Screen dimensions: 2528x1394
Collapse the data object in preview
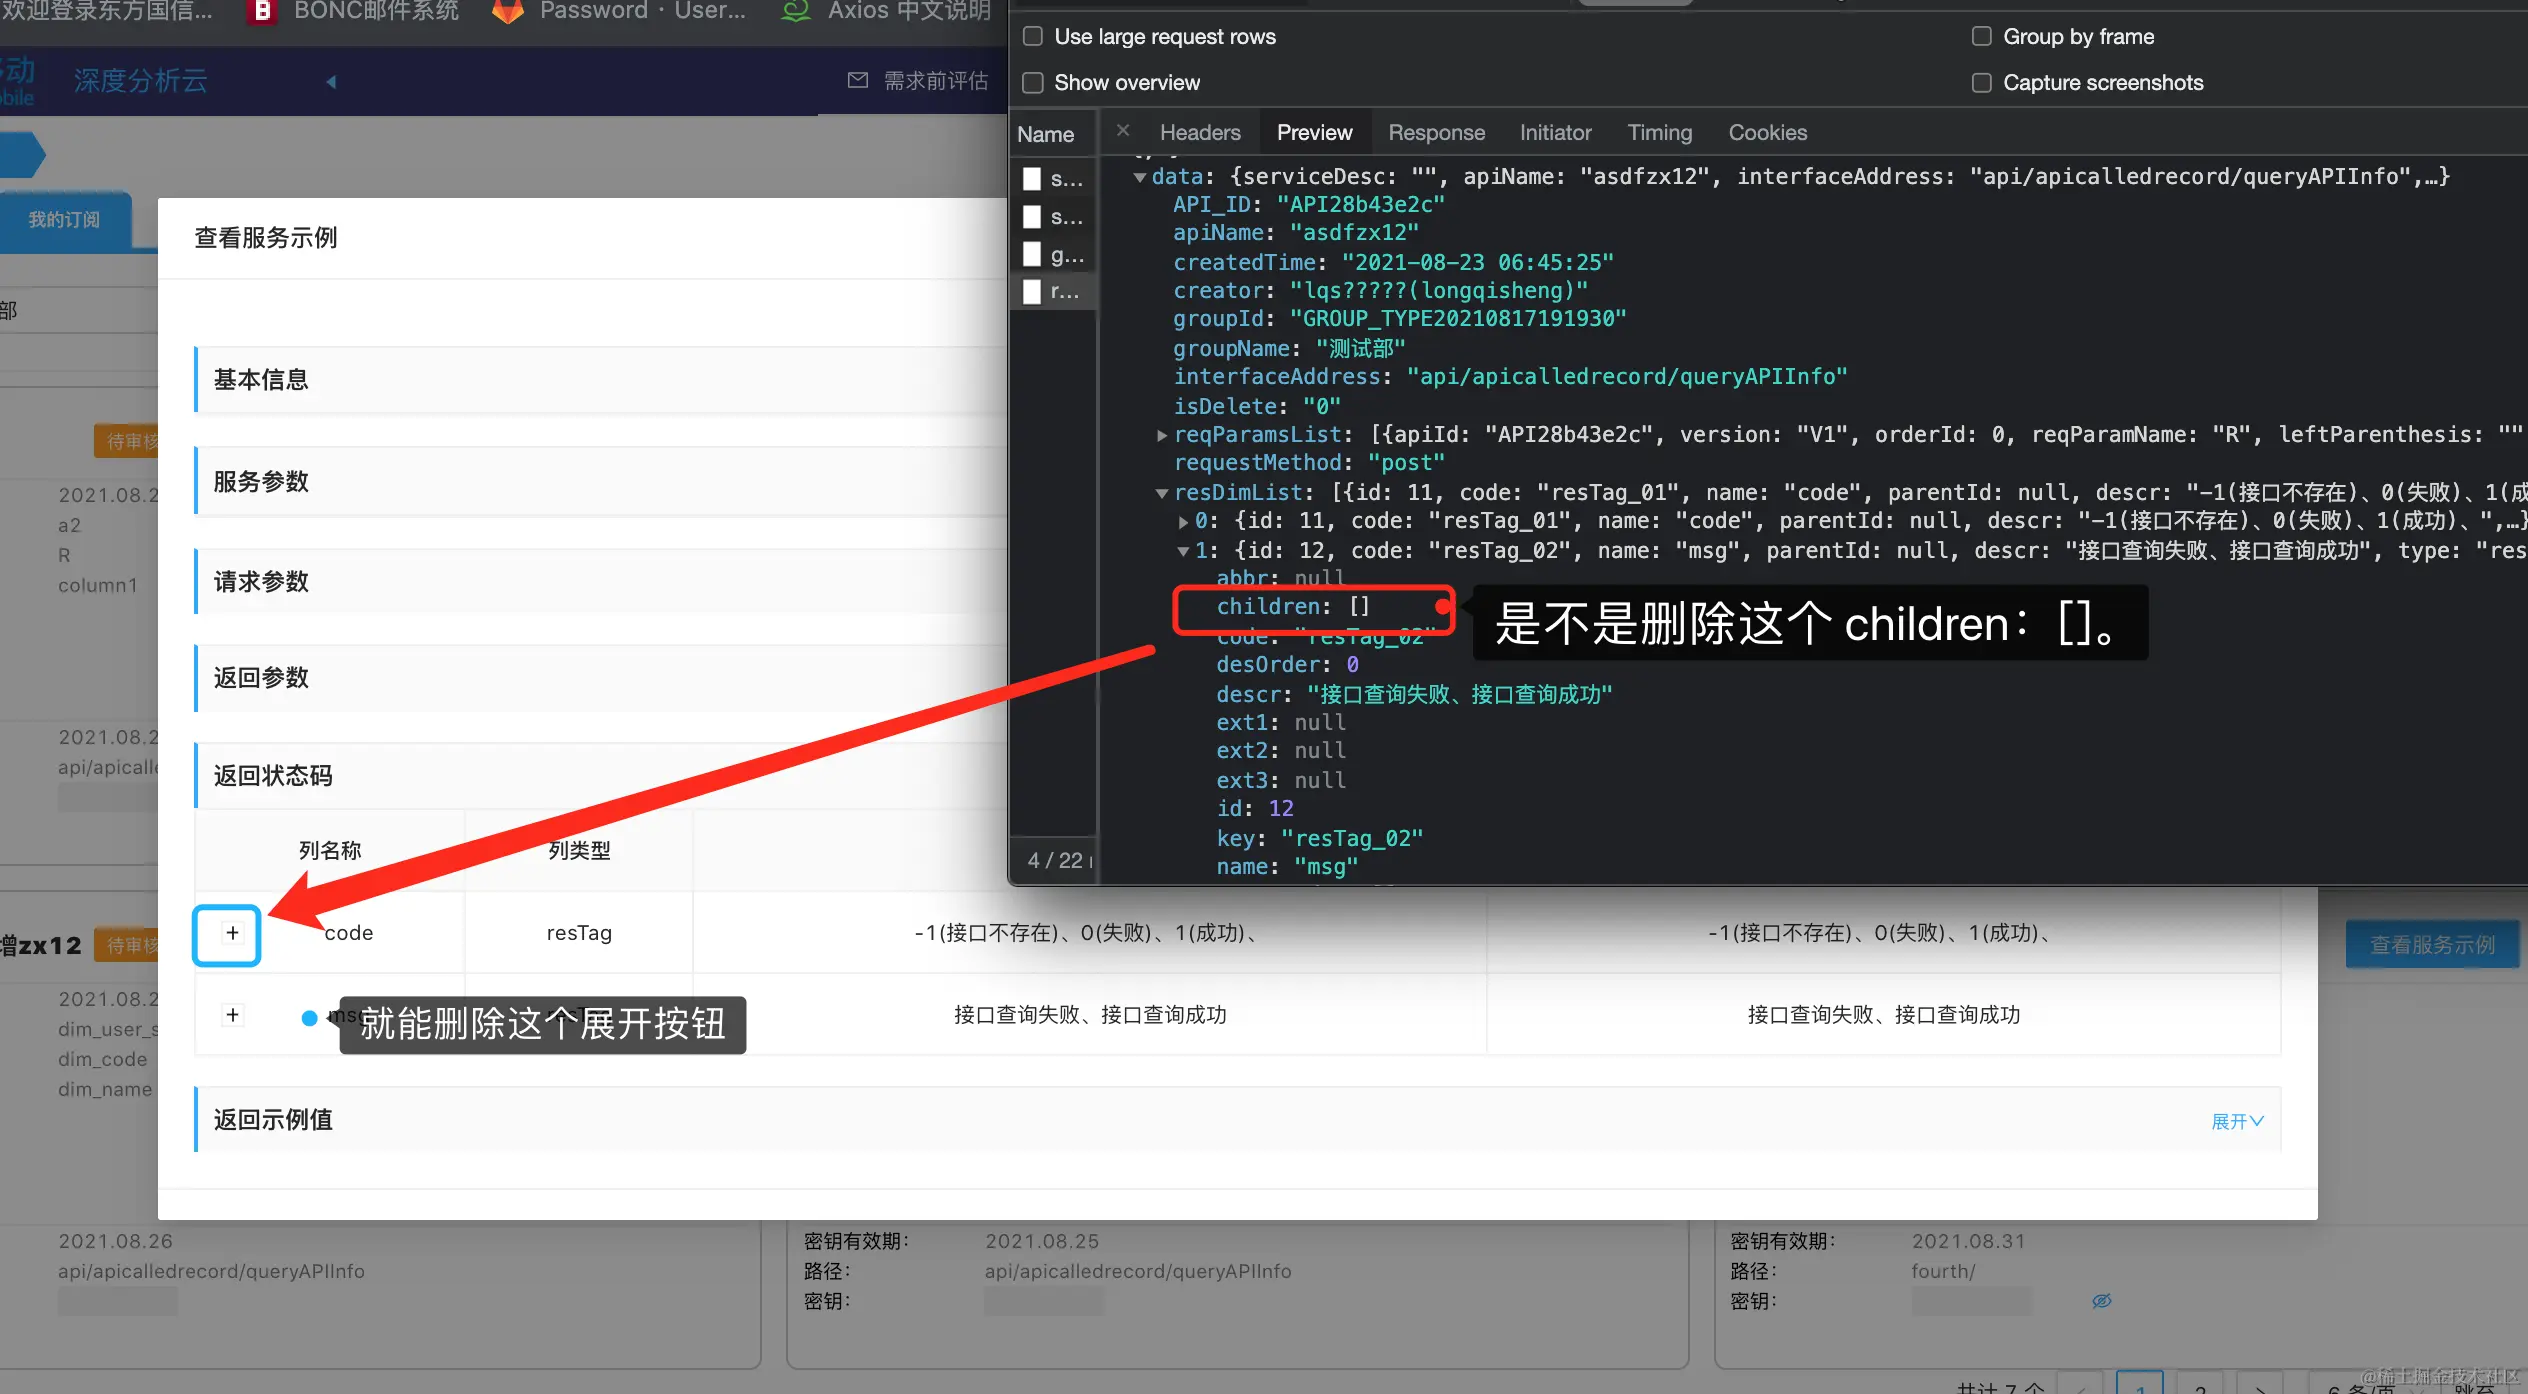(x=1139, y=177)
